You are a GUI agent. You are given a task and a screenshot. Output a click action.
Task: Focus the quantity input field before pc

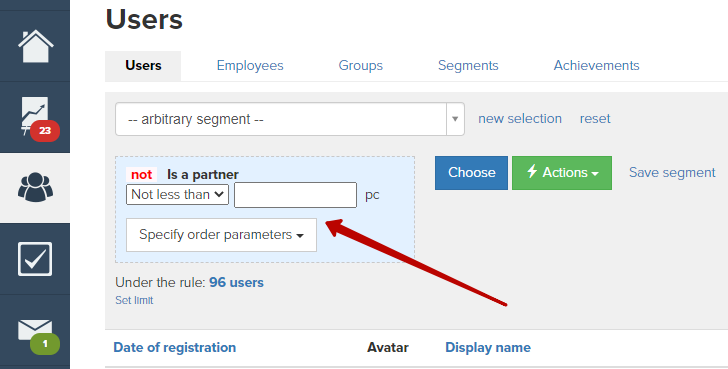[x=295, y=195]
